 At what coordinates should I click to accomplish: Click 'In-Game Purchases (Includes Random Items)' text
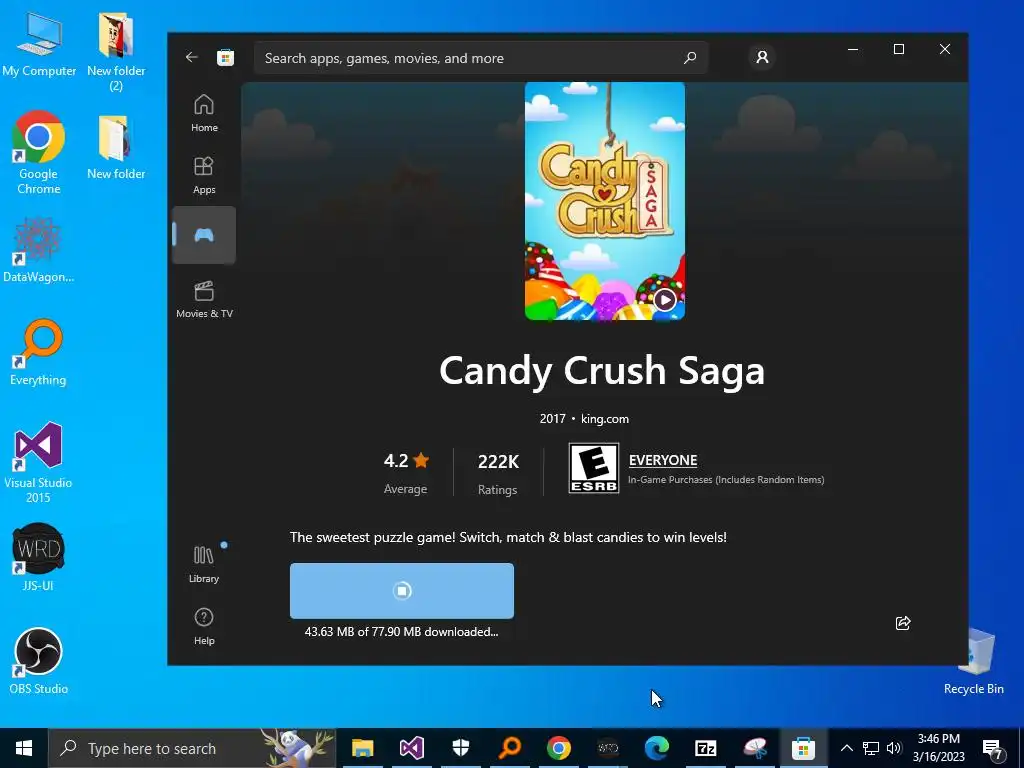click(x=726, y=479)
